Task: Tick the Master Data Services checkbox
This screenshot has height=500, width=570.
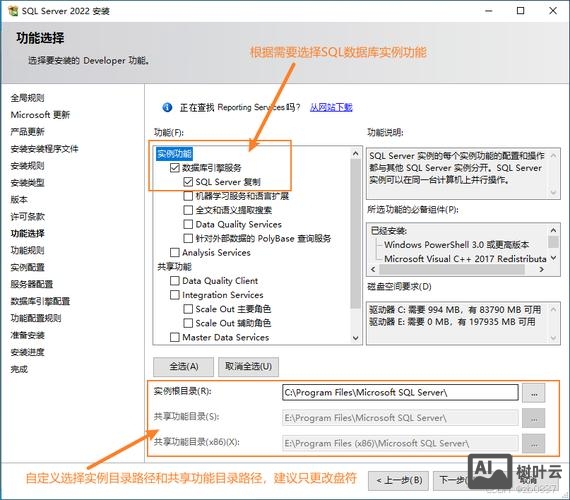Action: 175,337
